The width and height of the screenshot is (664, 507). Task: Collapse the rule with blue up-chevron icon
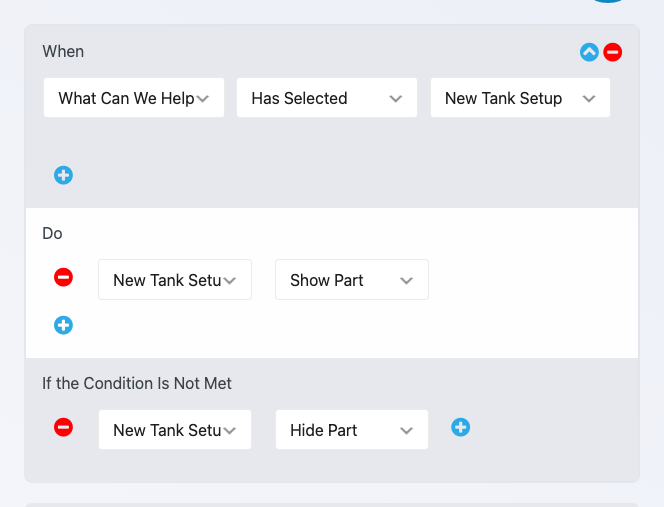pos(589,52)
